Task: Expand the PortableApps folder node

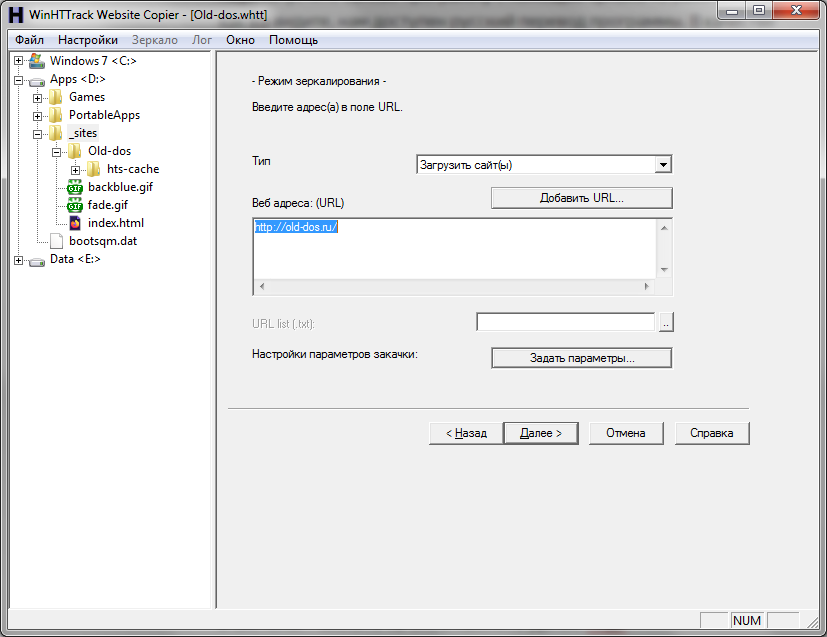Action: click(x=37, y=117)
